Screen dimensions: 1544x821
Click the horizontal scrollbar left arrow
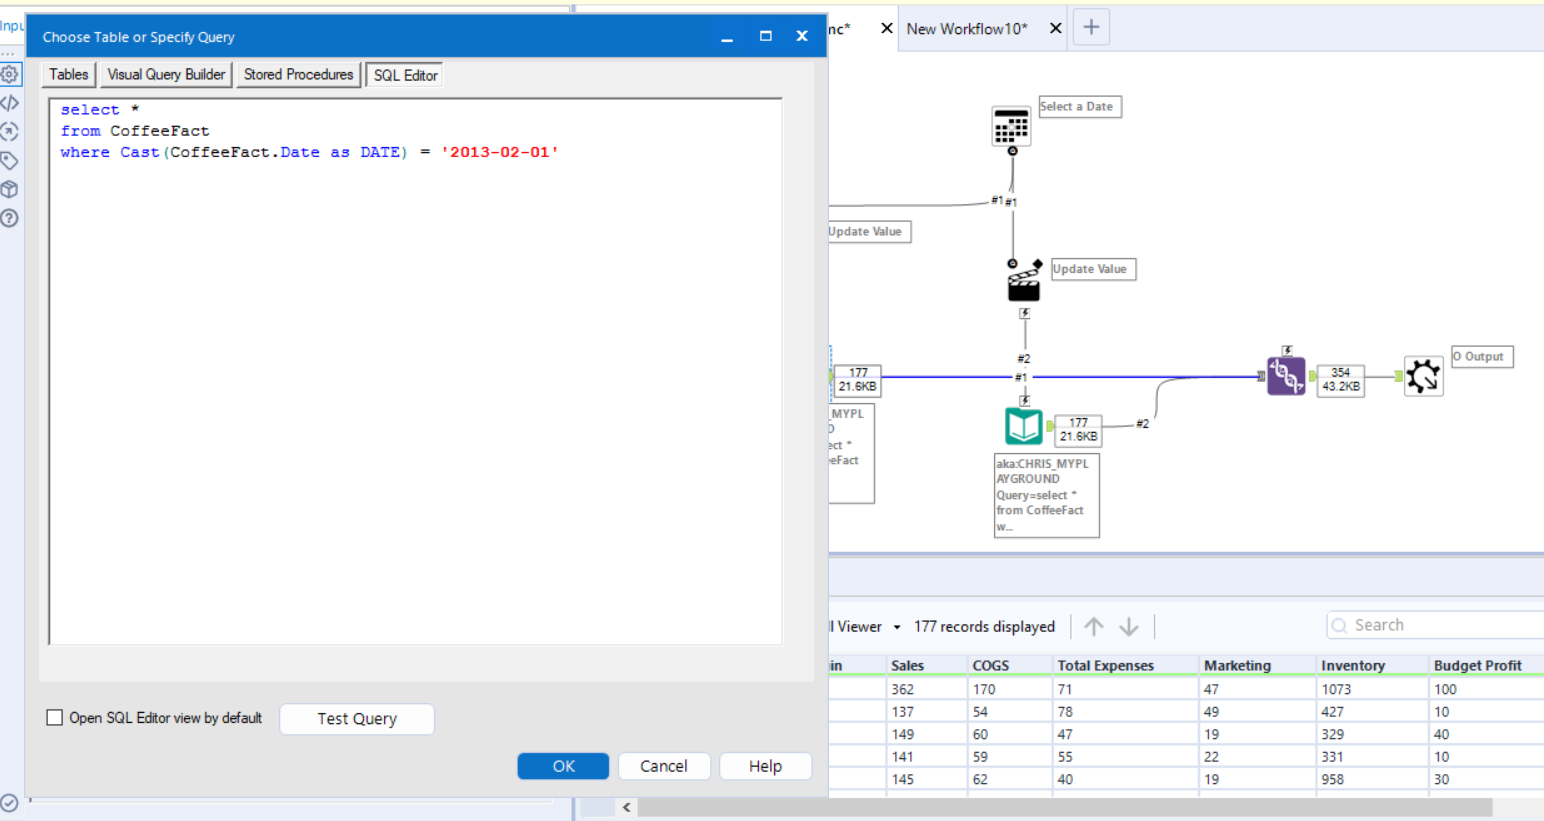click(x=627, y=807)
